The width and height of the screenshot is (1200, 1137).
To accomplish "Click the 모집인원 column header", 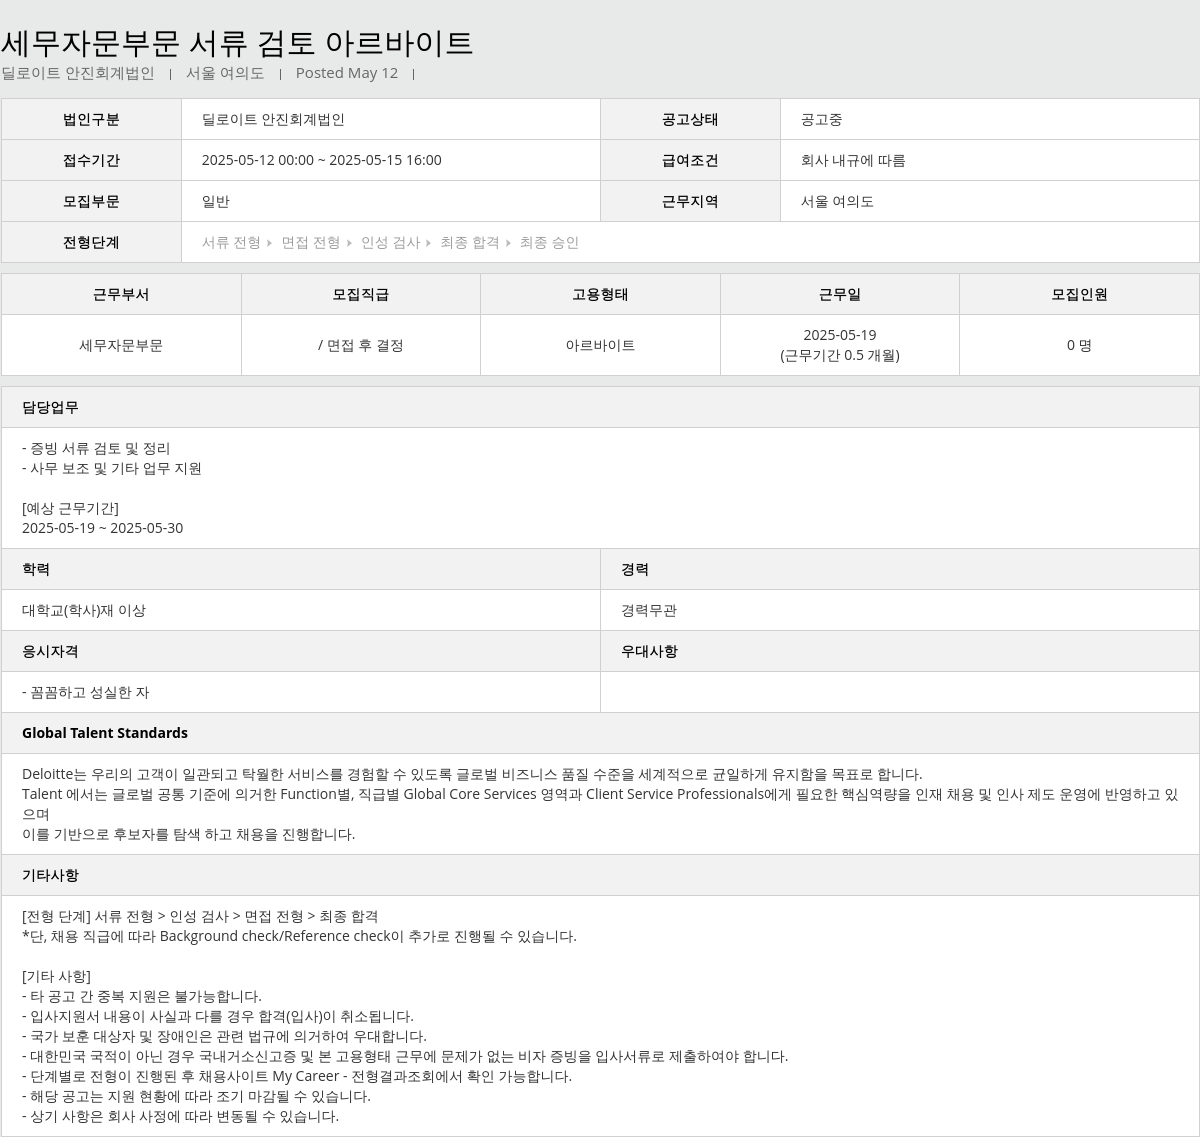I will pyautogui.click(x=1079, y=294).
